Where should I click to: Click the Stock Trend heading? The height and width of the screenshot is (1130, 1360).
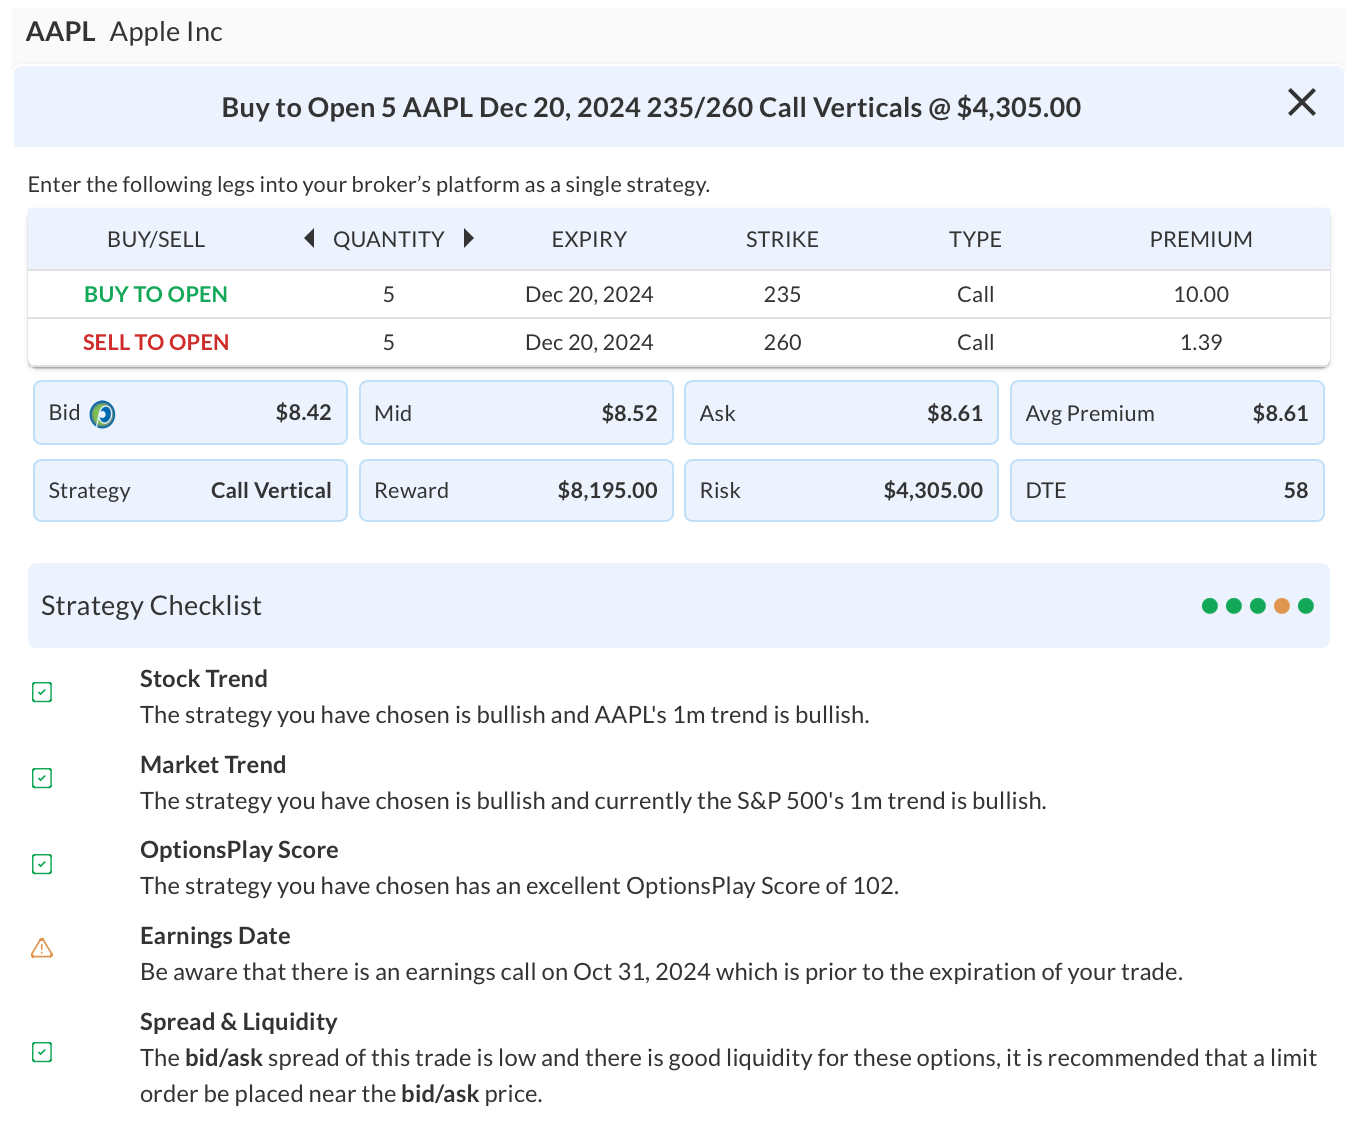(x=203, y=679)
